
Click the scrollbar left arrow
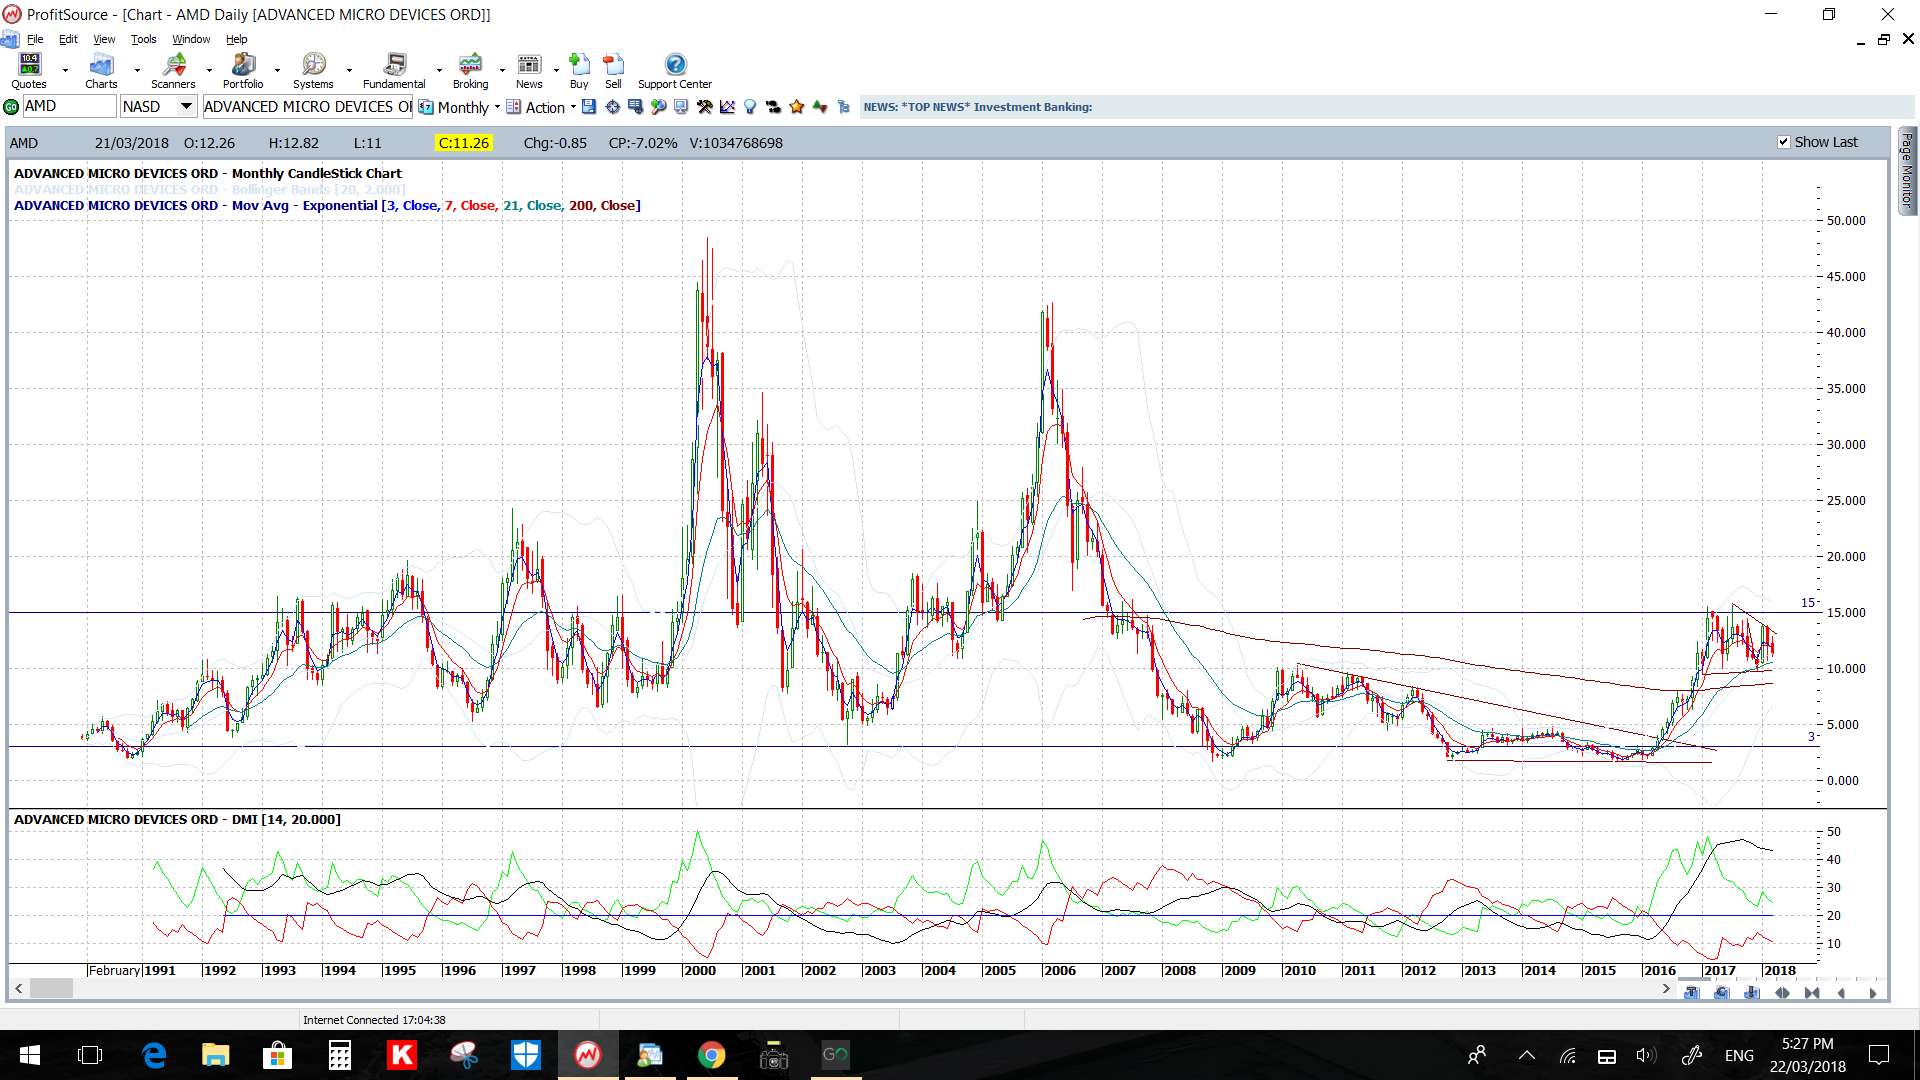click(x=18, y=988)
